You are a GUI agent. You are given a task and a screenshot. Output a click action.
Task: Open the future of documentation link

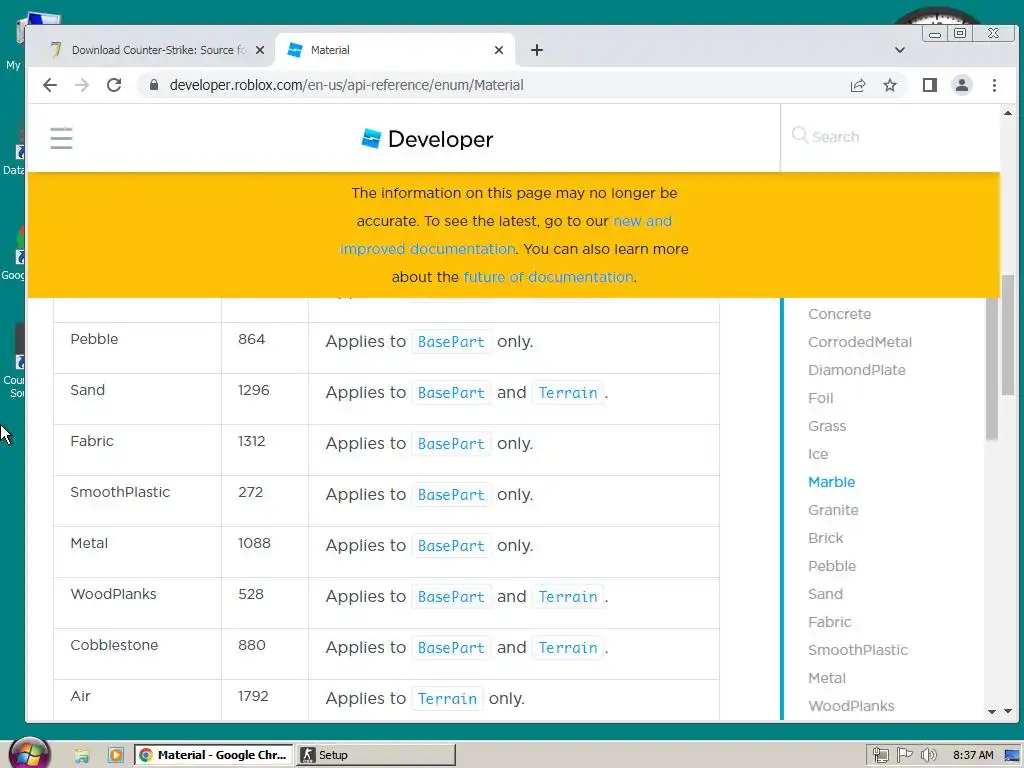(548, 277)
